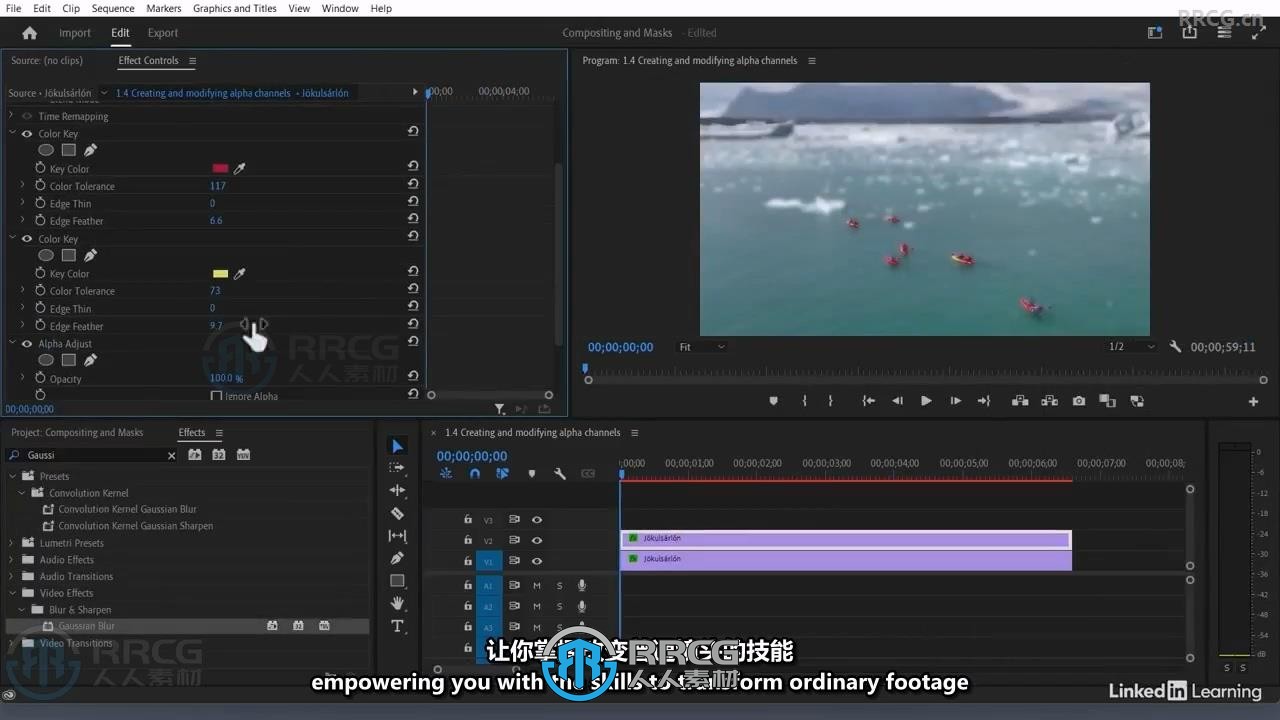Click the red Key Color swatch
The width and height of the screenshot is (1280, 720).
coord(220,169)
